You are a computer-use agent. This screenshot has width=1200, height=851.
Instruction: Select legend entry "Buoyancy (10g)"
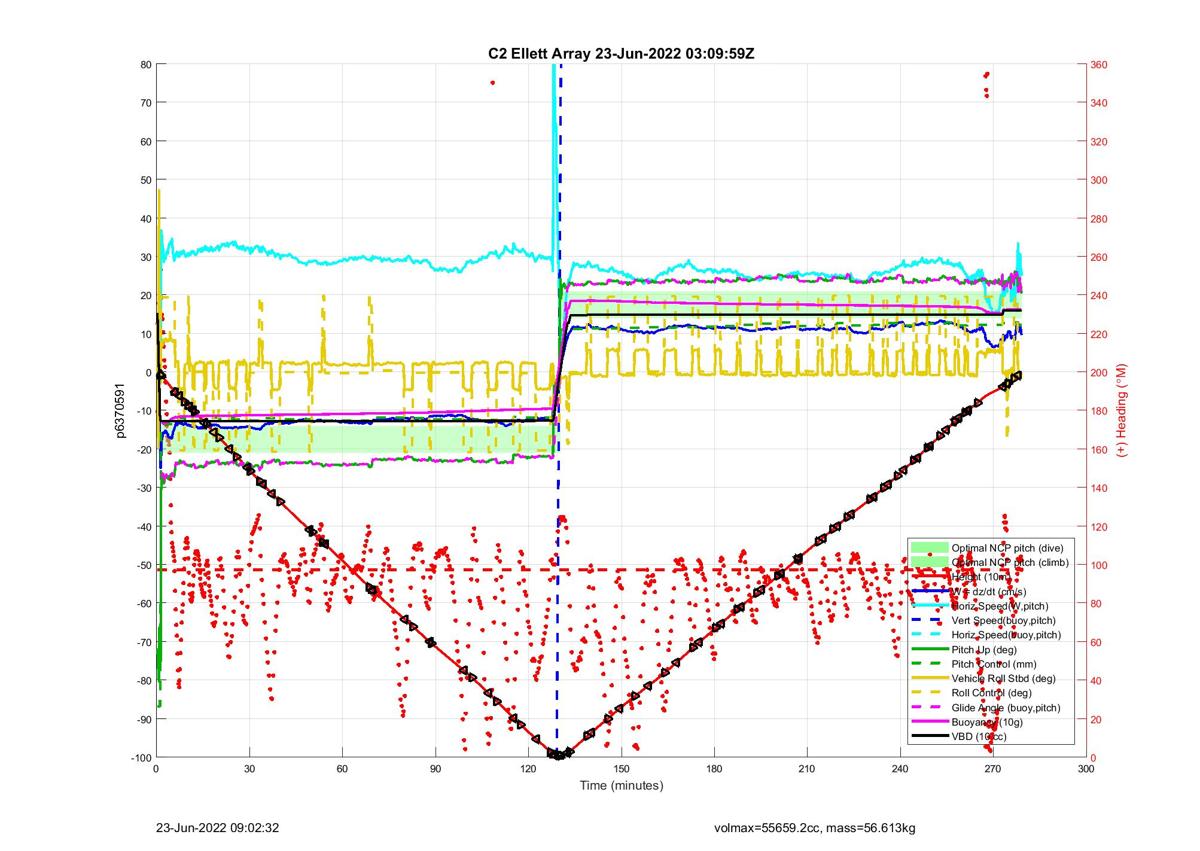[986, 722]
